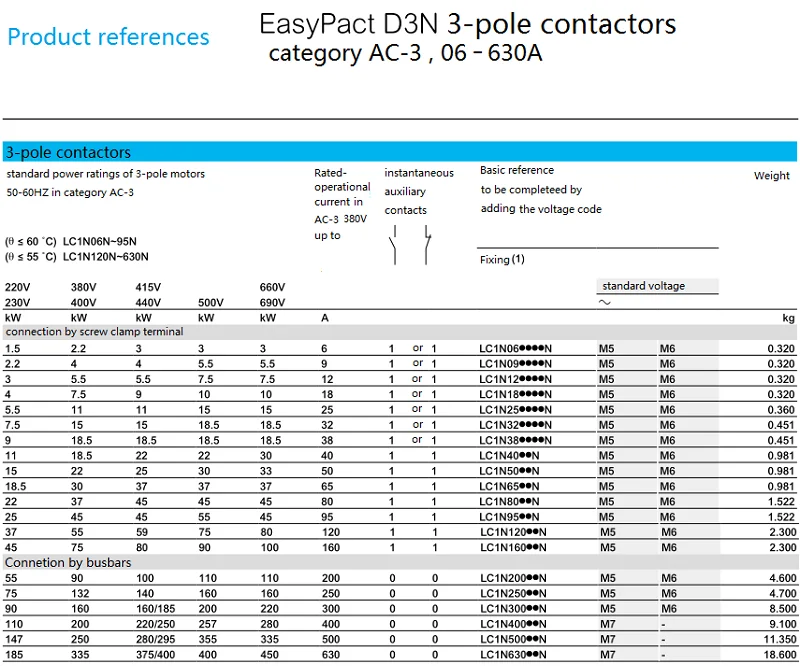Click the '380V' column header

click(x=84, y=287)
